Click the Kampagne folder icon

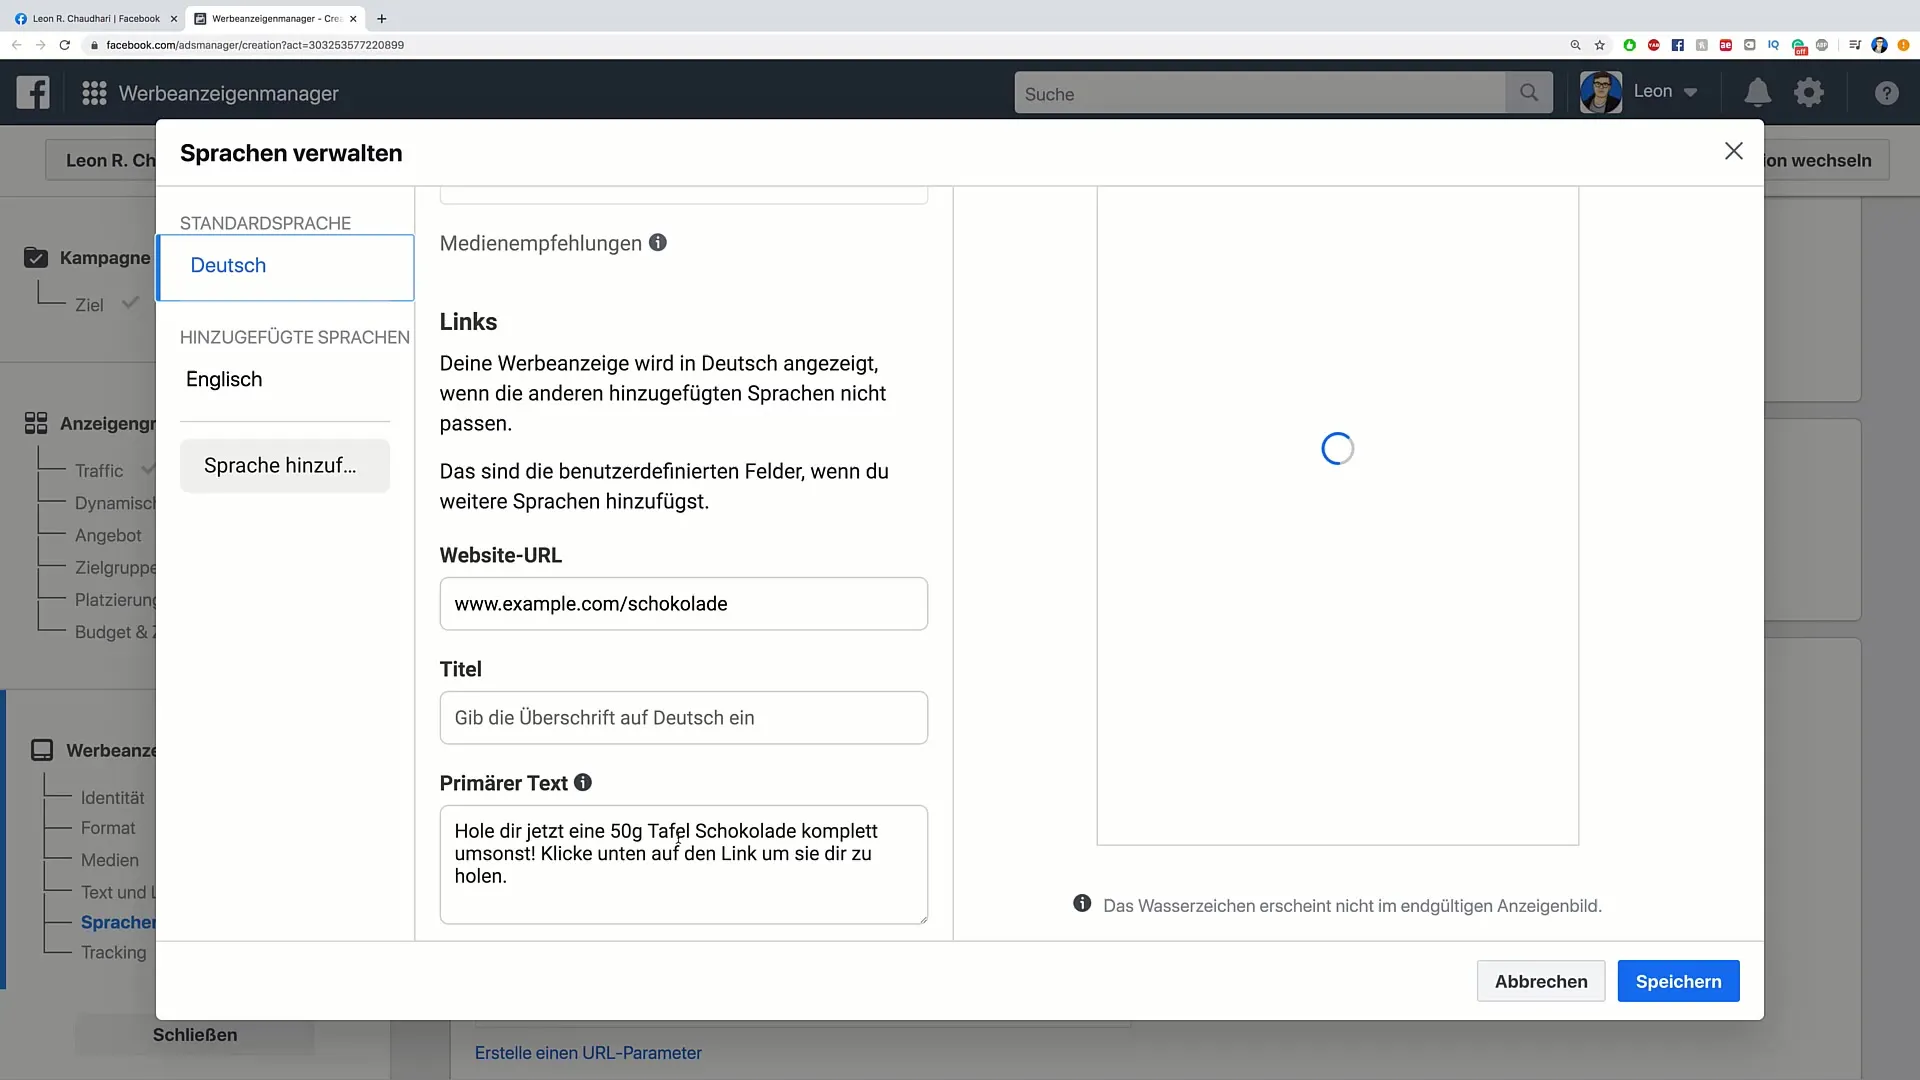click(x=36, y=257)
